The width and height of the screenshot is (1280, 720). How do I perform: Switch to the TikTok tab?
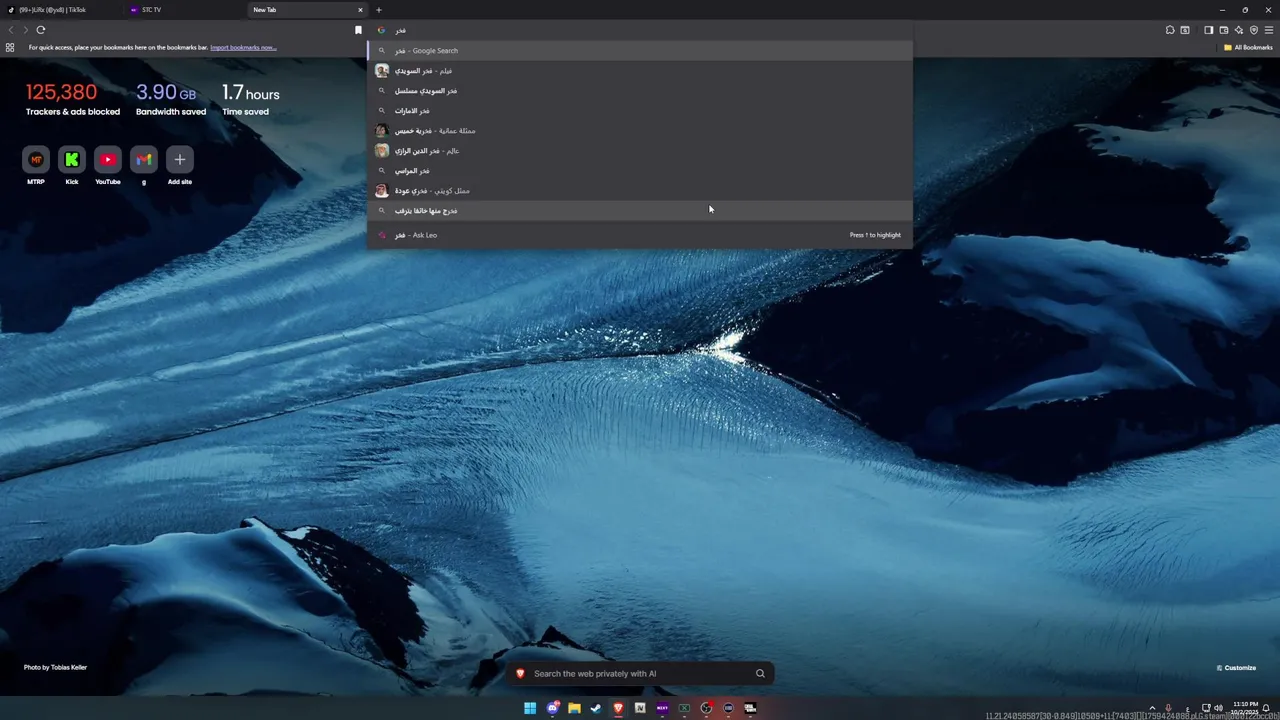[x=62, y=10]
